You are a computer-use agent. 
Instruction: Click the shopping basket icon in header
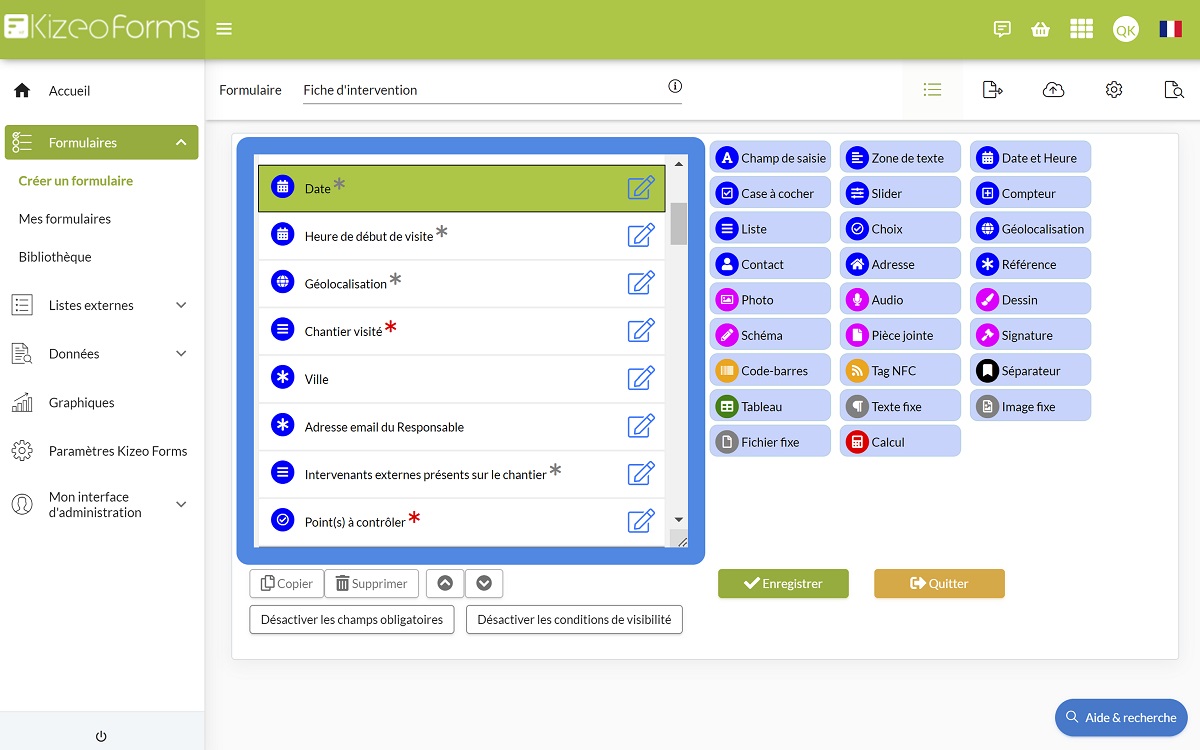click(x=1041, y=29)
